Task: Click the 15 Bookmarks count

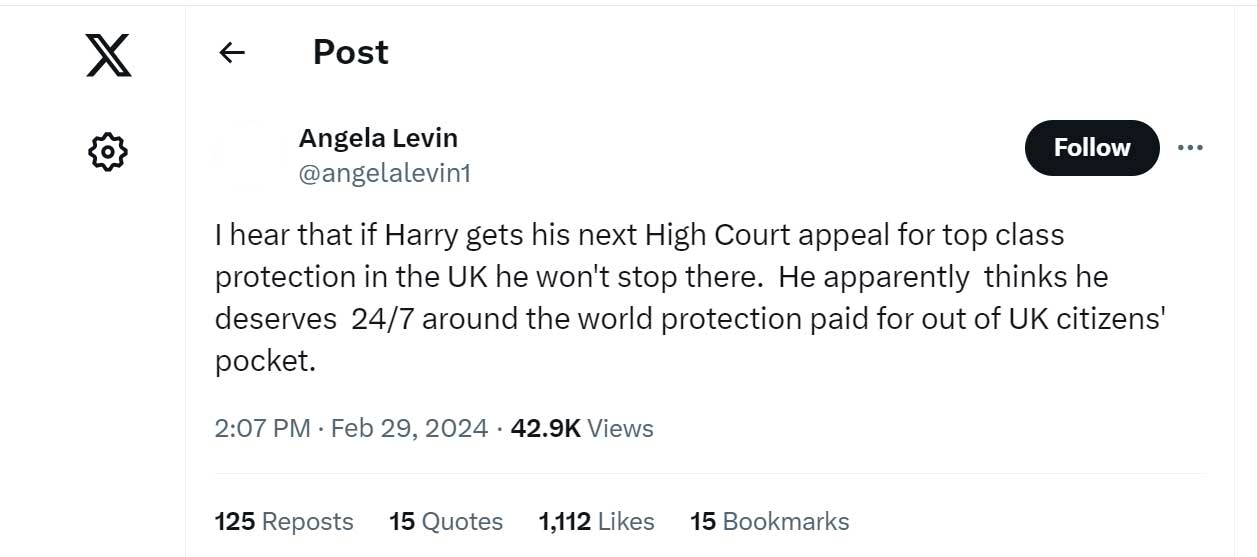Action: [769, 521]
